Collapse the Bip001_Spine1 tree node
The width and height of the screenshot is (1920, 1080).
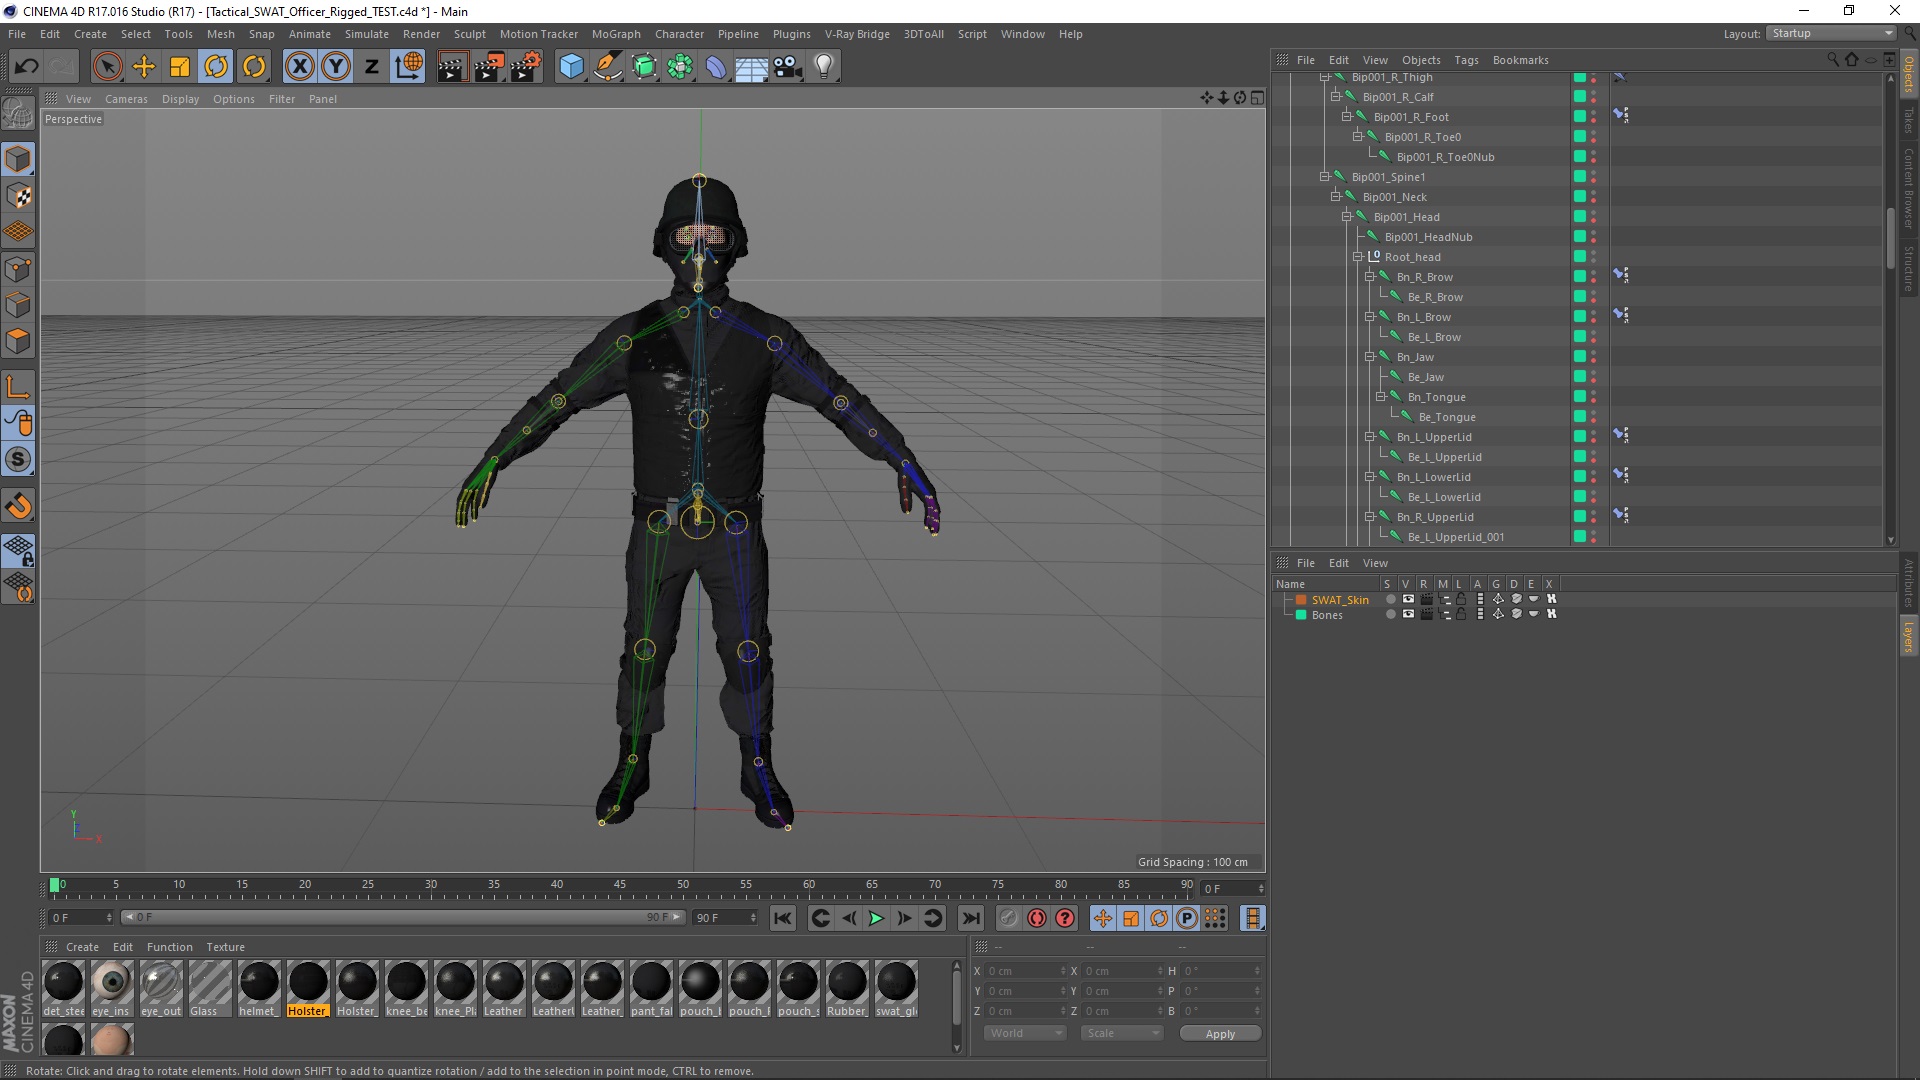[x=1325, y=177]
